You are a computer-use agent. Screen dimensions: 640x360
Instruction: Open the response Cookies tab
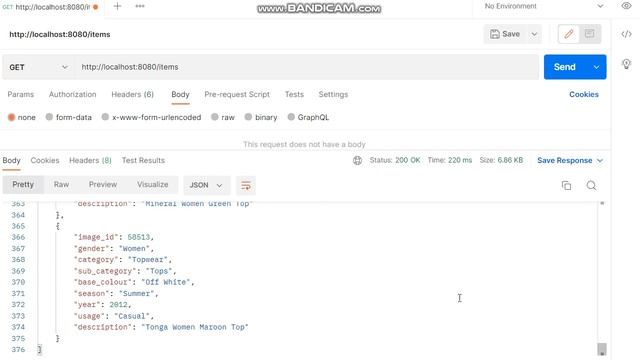[45, 160]
